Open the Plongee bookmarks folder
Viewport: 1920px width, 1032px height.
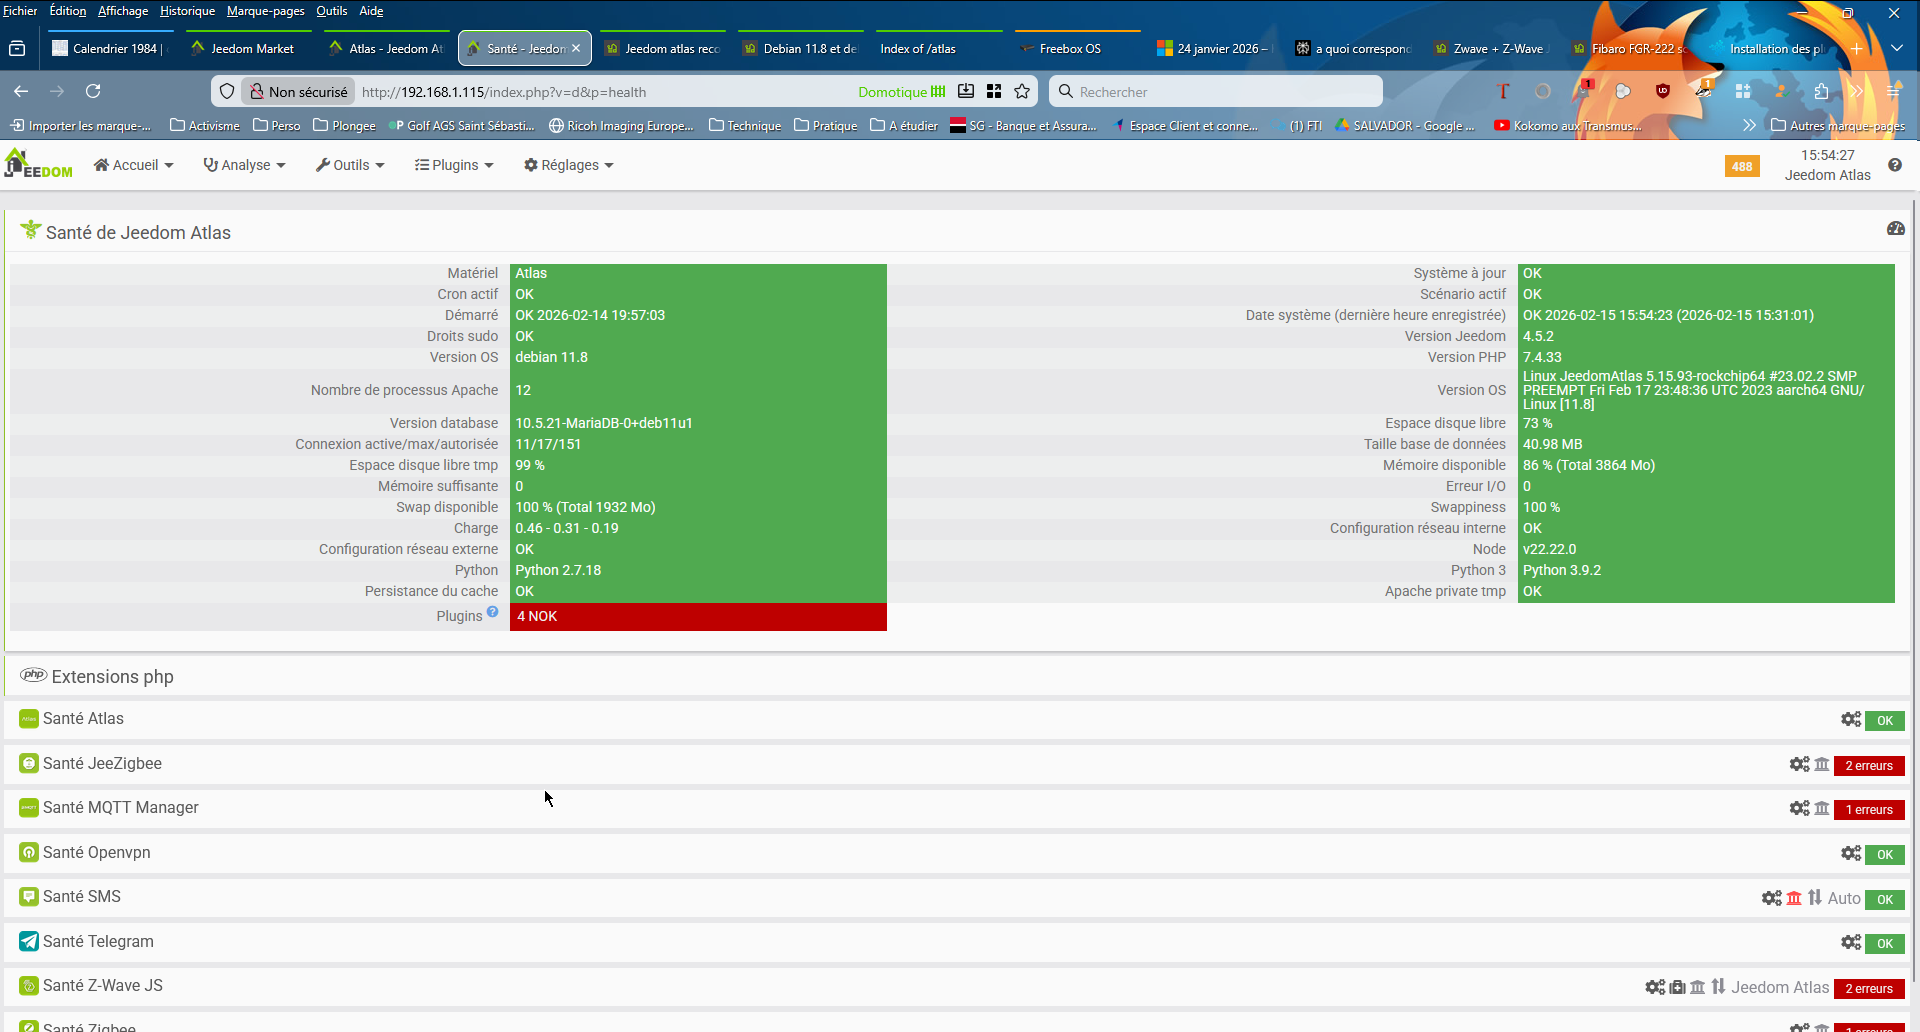click(x=344, y=125)
